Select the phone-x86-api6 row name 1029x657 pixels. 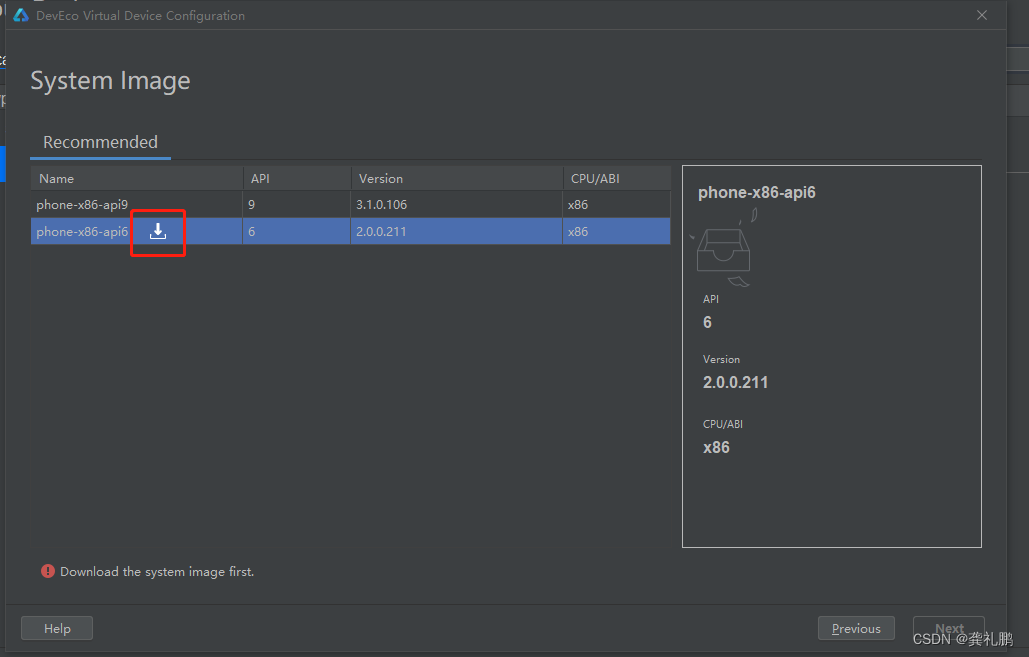82,232
